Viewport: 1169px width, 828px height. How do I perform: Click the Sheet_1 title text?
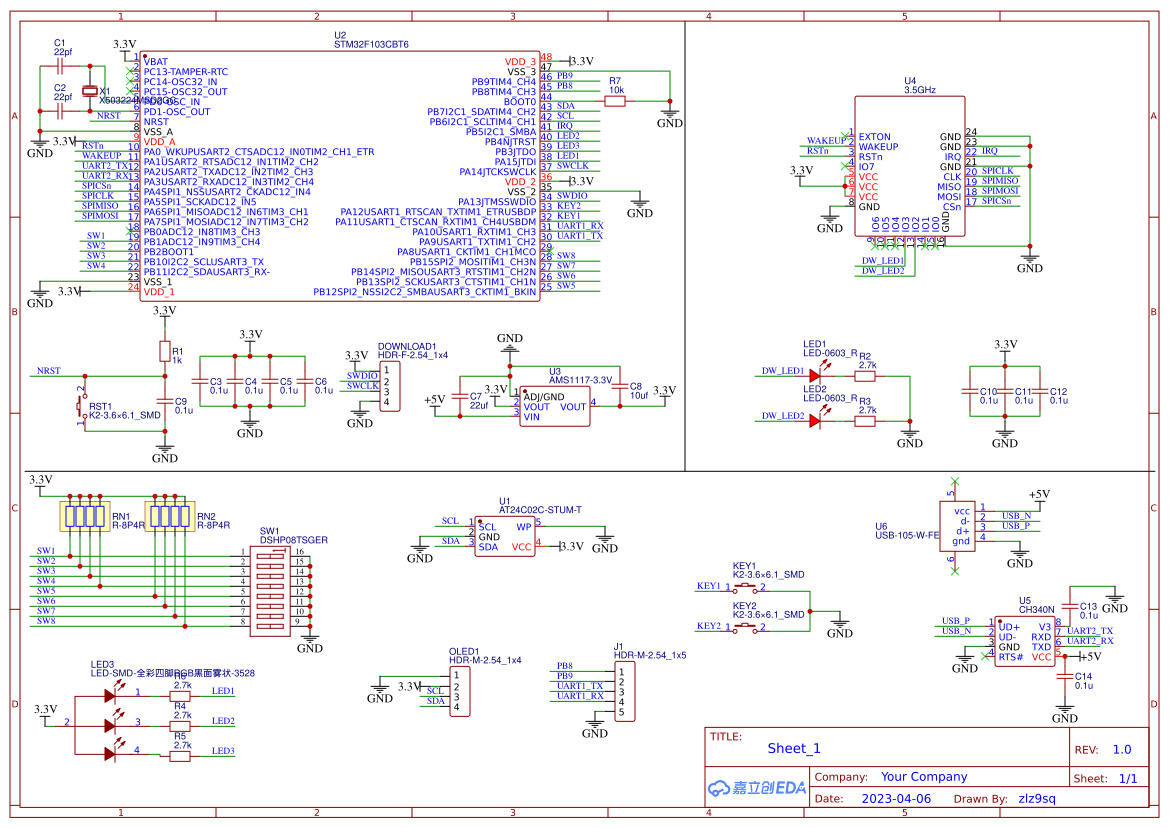tap(793, 748)
